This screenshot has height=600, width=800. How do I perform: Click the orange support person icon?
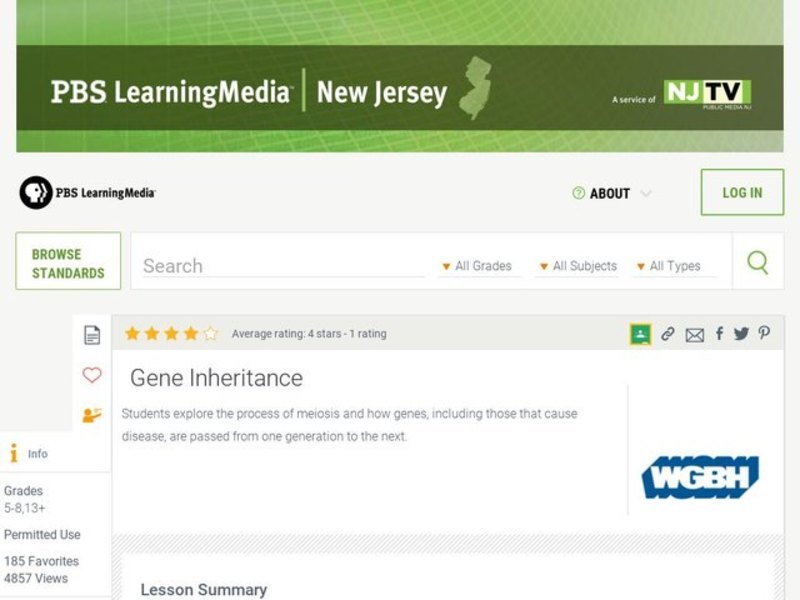point(92,413)
